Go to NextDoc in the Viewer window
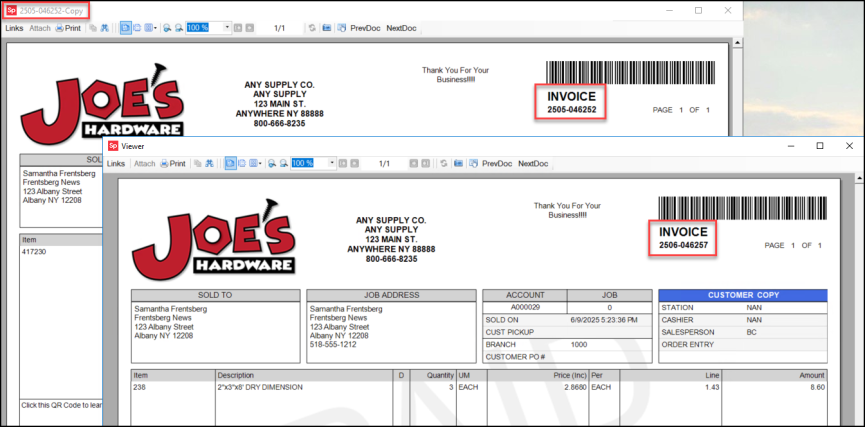 click(x=533, y=163)
